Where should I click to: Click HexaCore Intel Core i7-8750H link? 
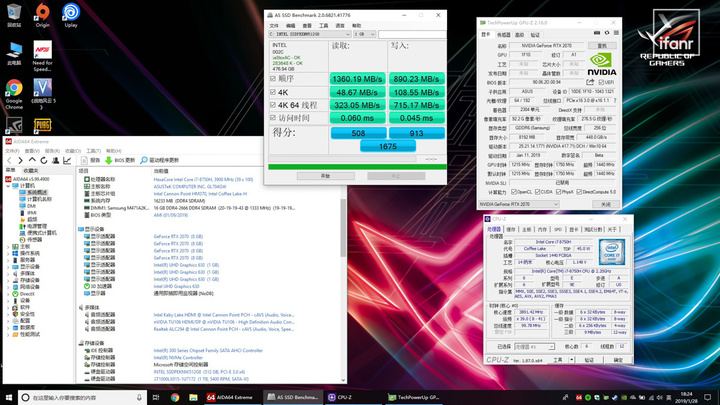point(203,180)
